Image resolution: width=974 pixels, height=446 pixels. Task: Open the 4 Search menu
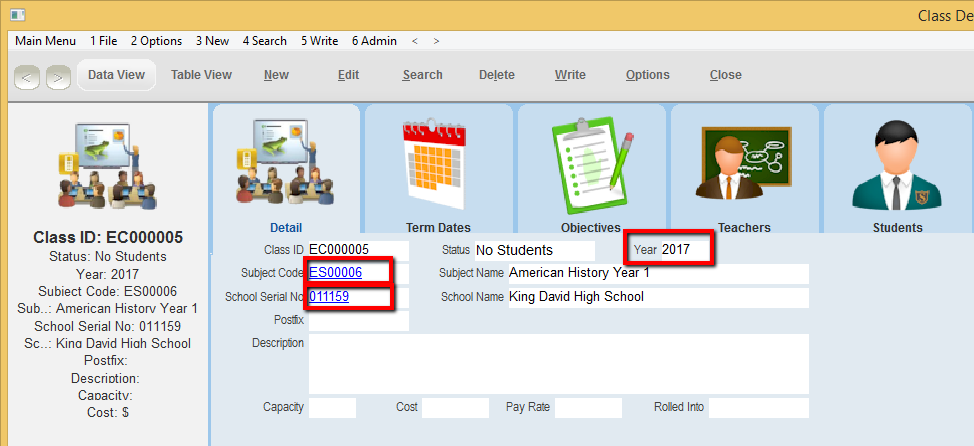264,41
